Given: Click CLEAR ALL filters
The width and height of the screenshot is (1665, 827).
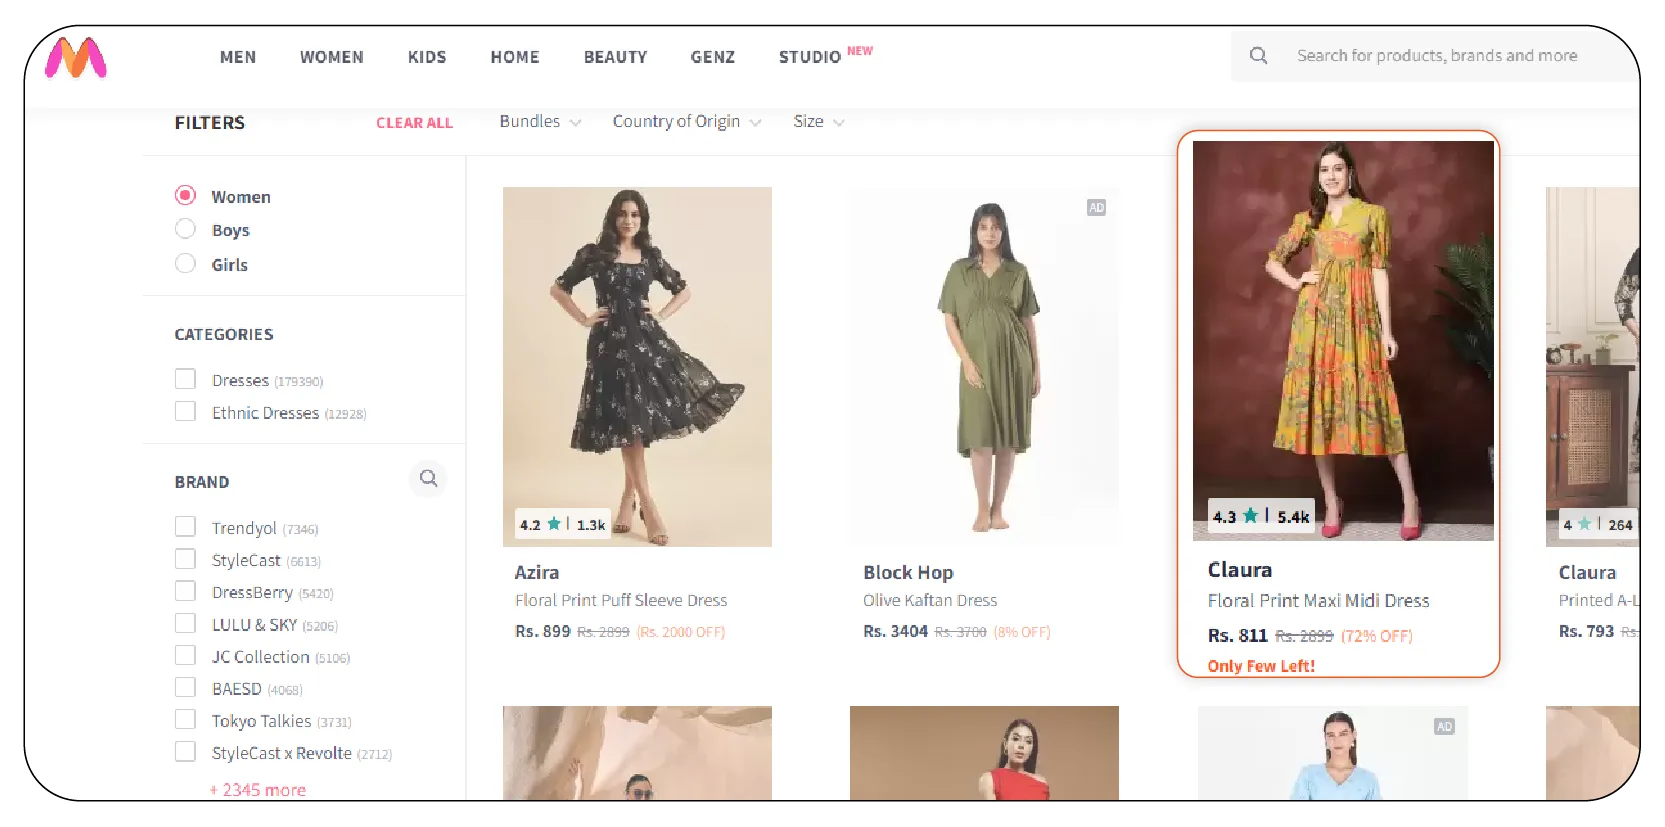Looking at the screenshot, I should pos(414,123).
